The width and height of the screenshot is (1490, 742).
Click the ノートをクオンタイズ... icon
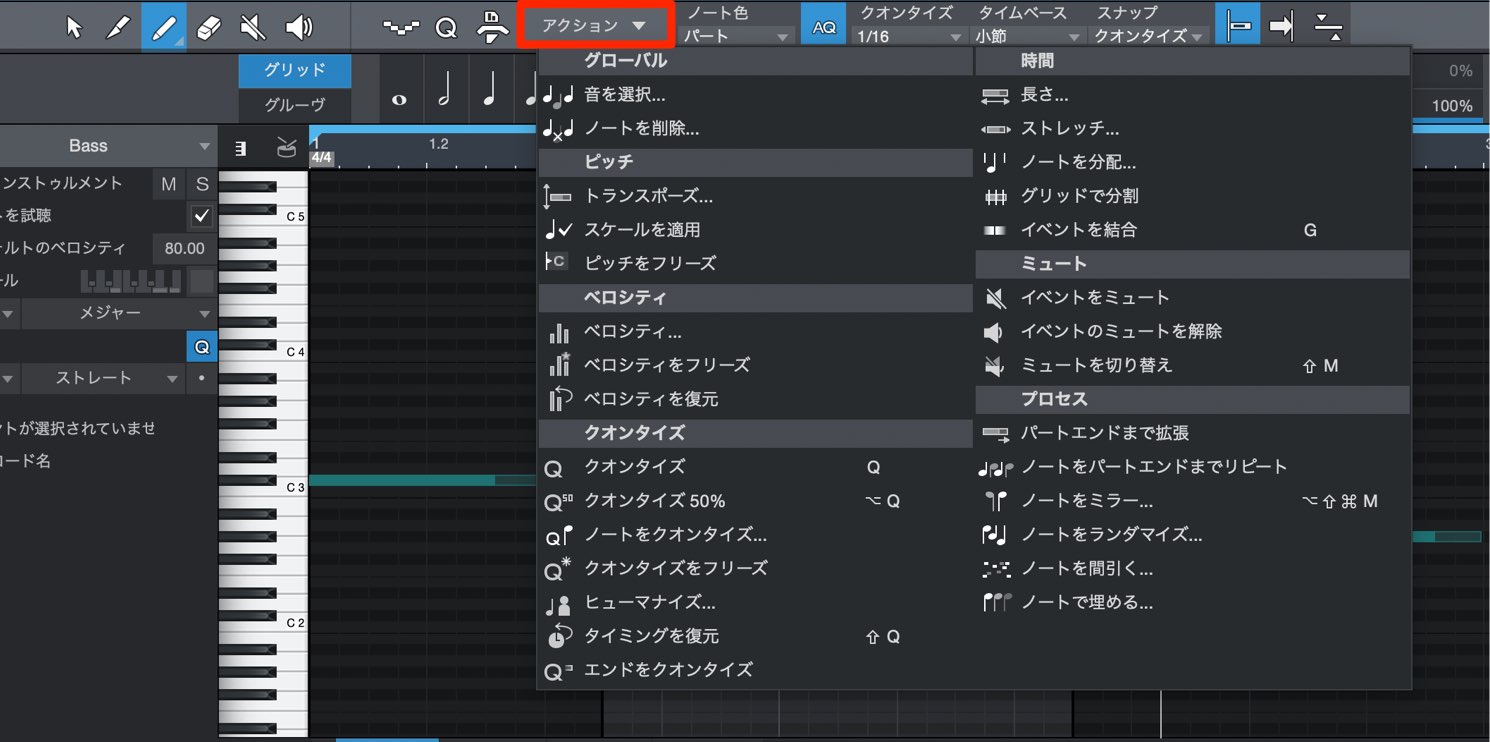[x=558, y=535]
